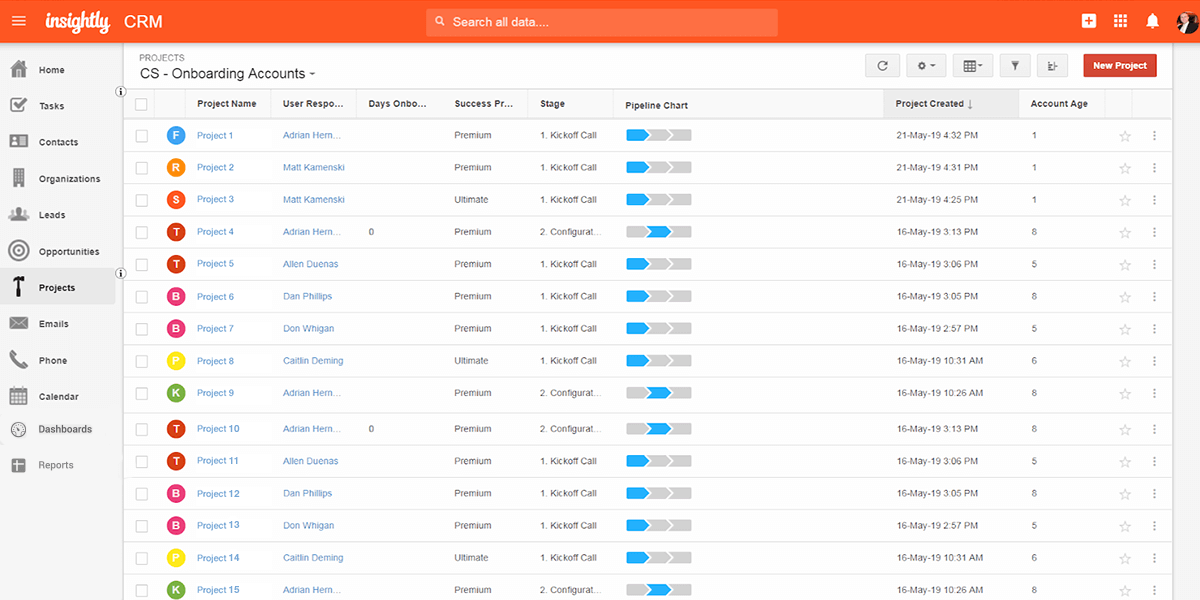This screenshot has height=600, width=1200.
Task: Click the export/report icon beside the filter
Action: (1052, 64)
